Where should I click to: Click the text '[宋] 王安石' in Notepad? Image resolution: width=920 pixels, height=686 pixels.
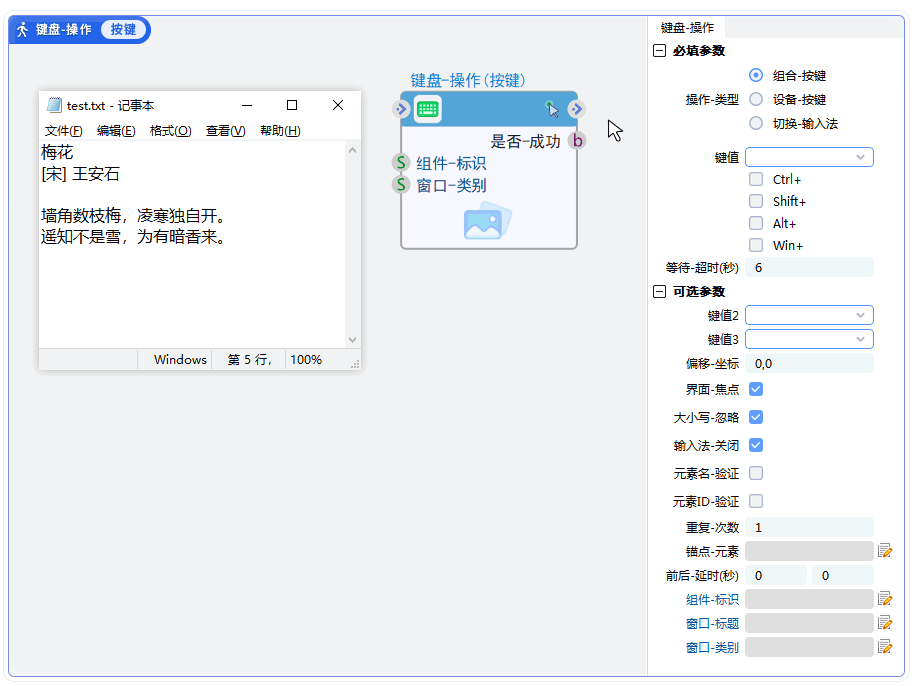click(80, 174)
